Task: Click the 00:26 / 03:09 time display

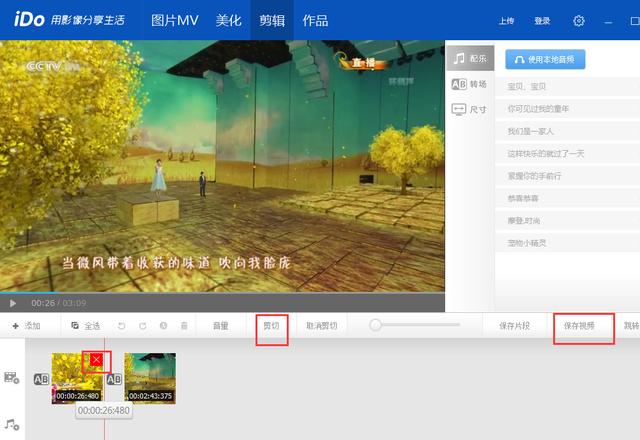Action: (58, 303)
